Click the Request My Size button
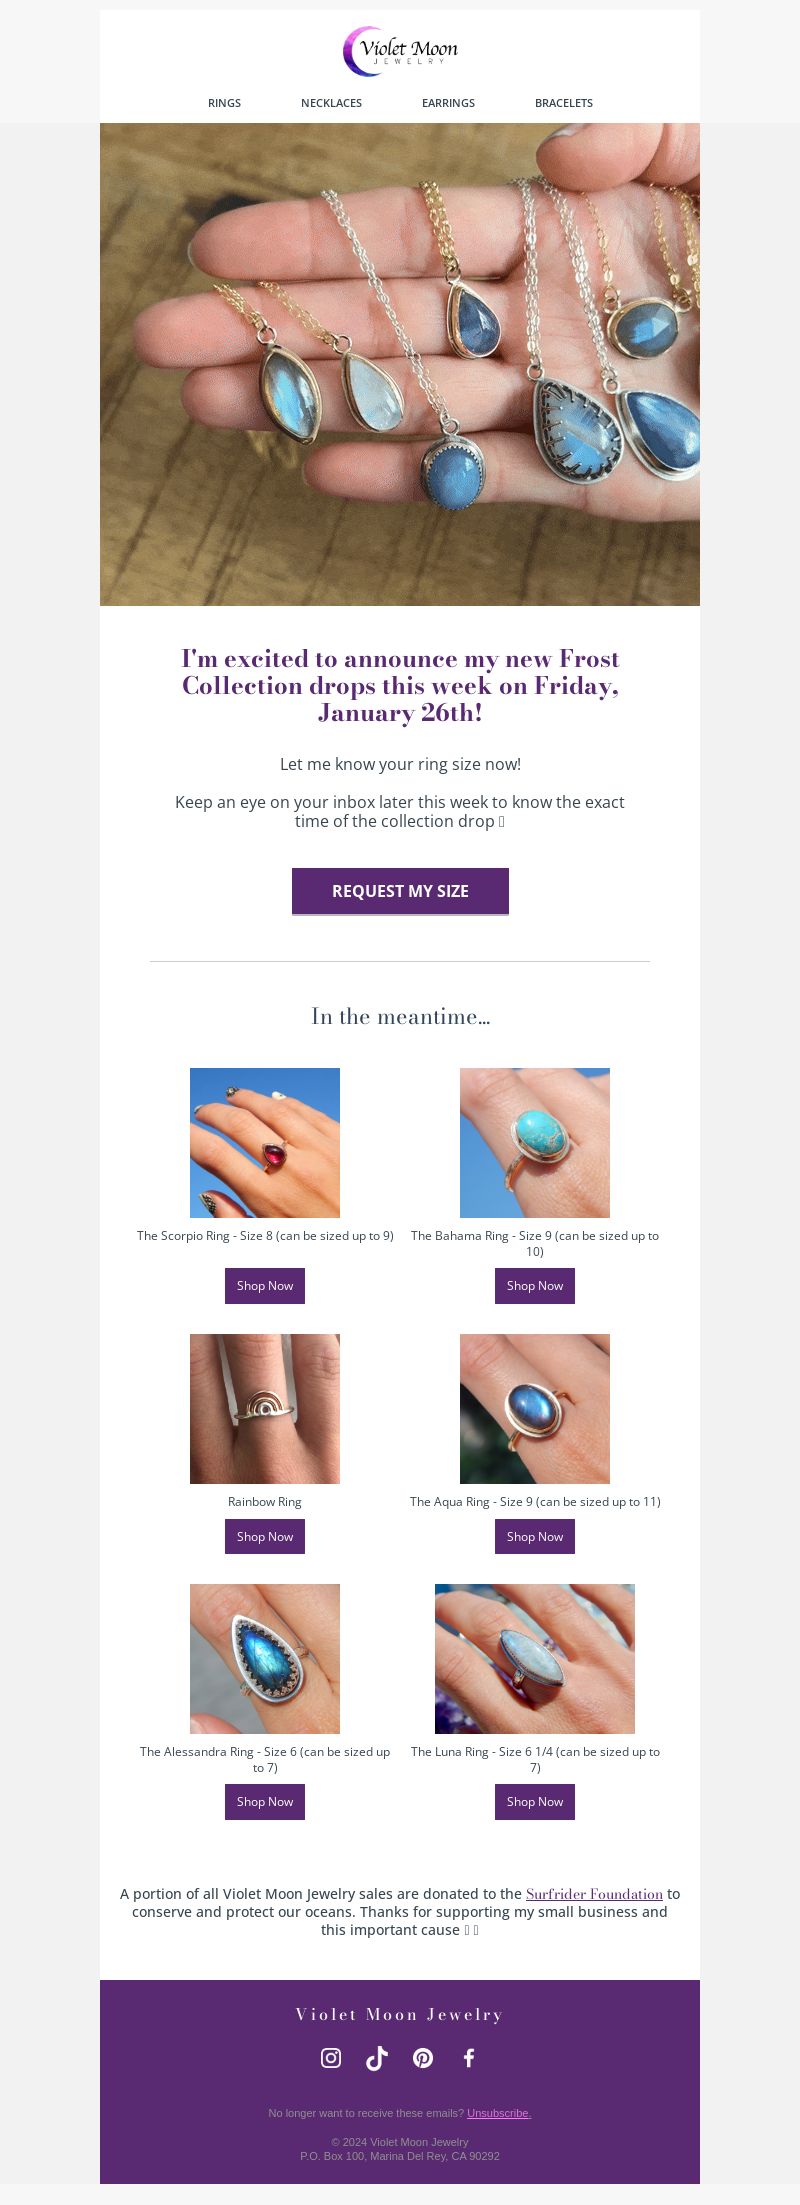The width and height of the screenshot is (800, 2205). pos(400,891)
